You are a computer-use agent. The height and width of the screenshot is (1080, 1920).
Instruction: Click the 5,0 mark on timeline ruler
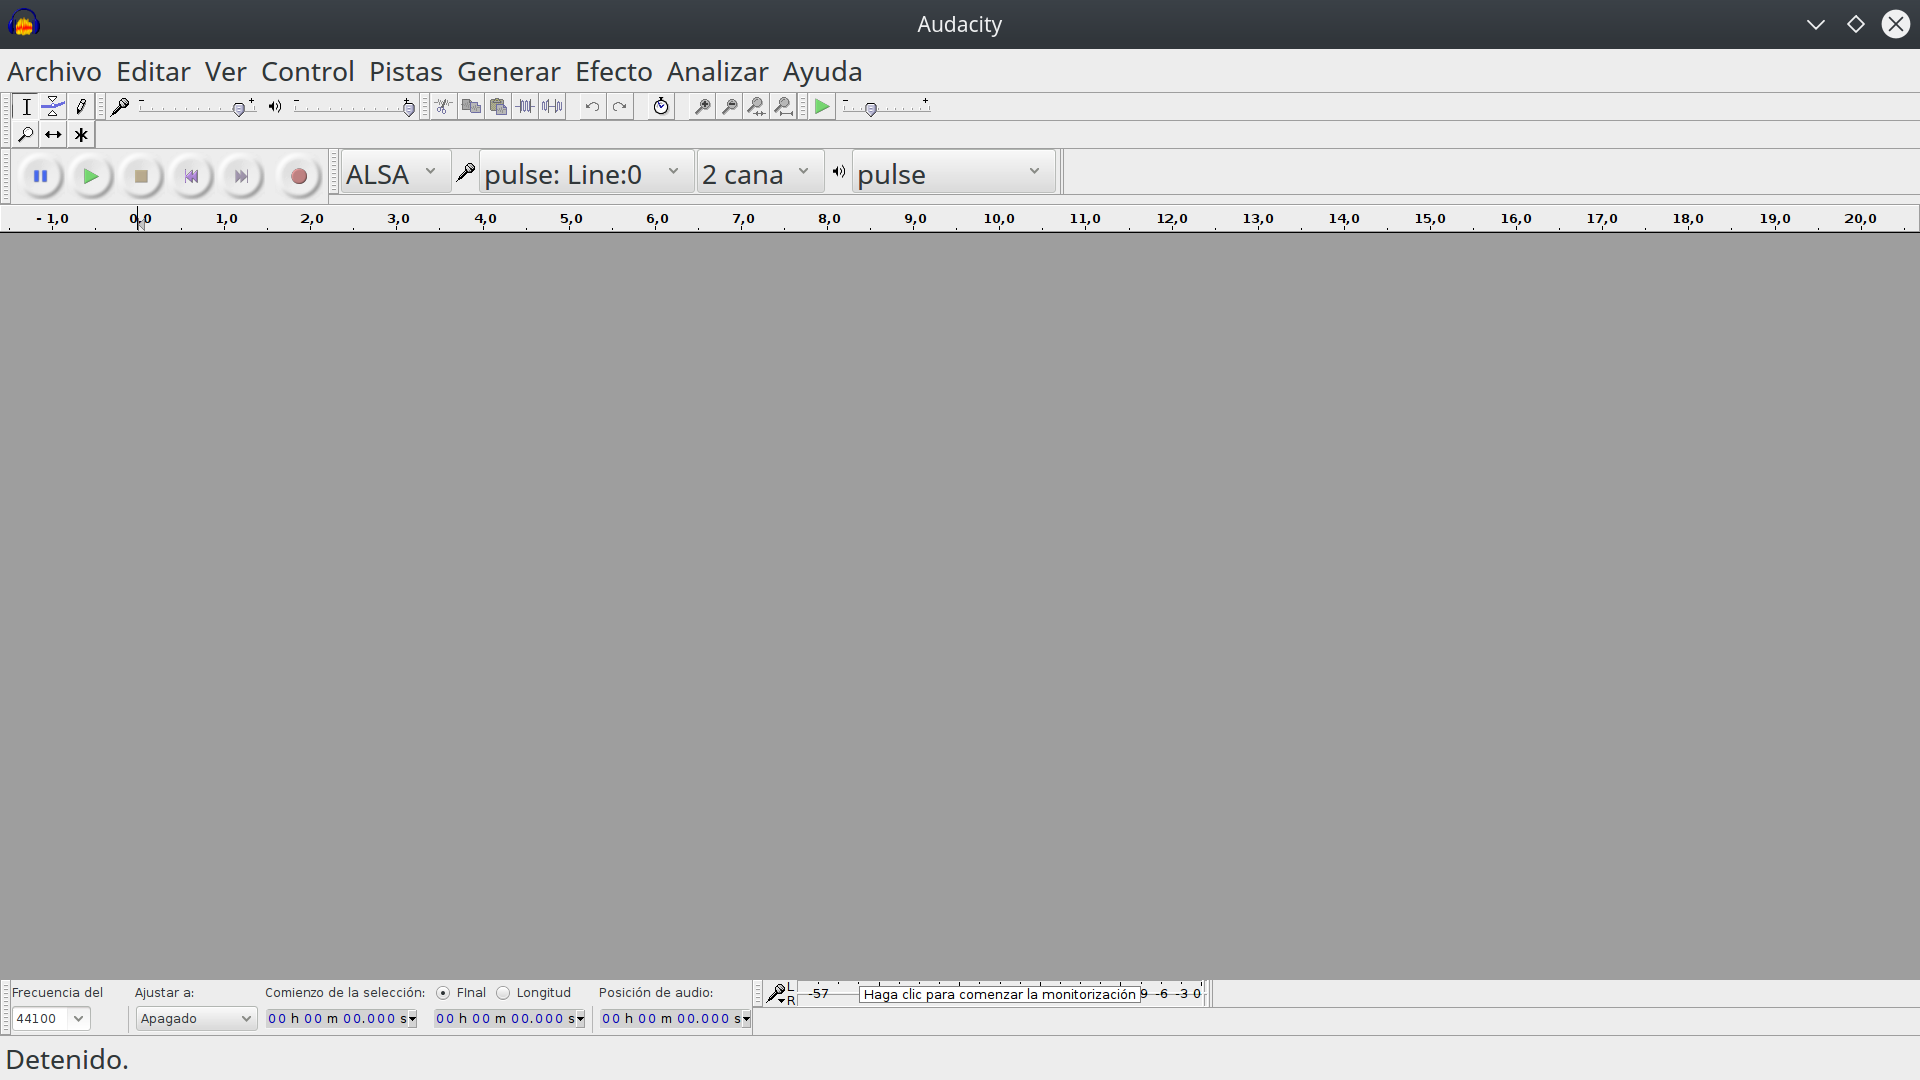click(x=571, y=219)
